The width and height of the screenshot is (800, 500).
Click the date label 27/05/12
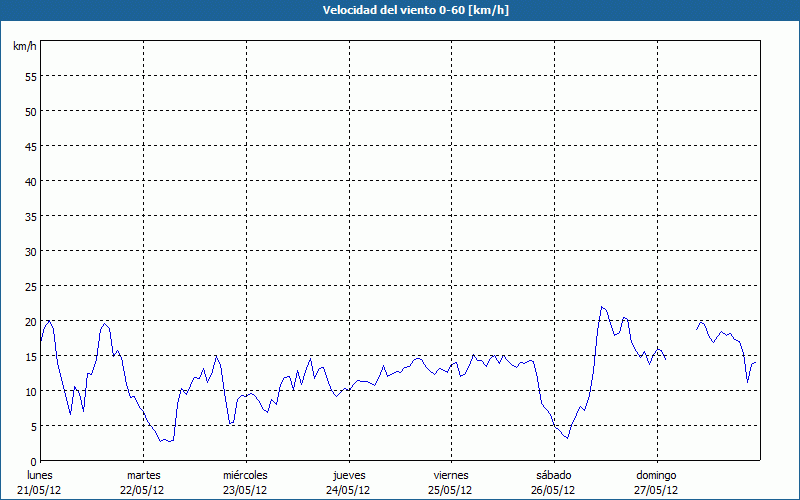pyautogui.click(x=655, y=490)
